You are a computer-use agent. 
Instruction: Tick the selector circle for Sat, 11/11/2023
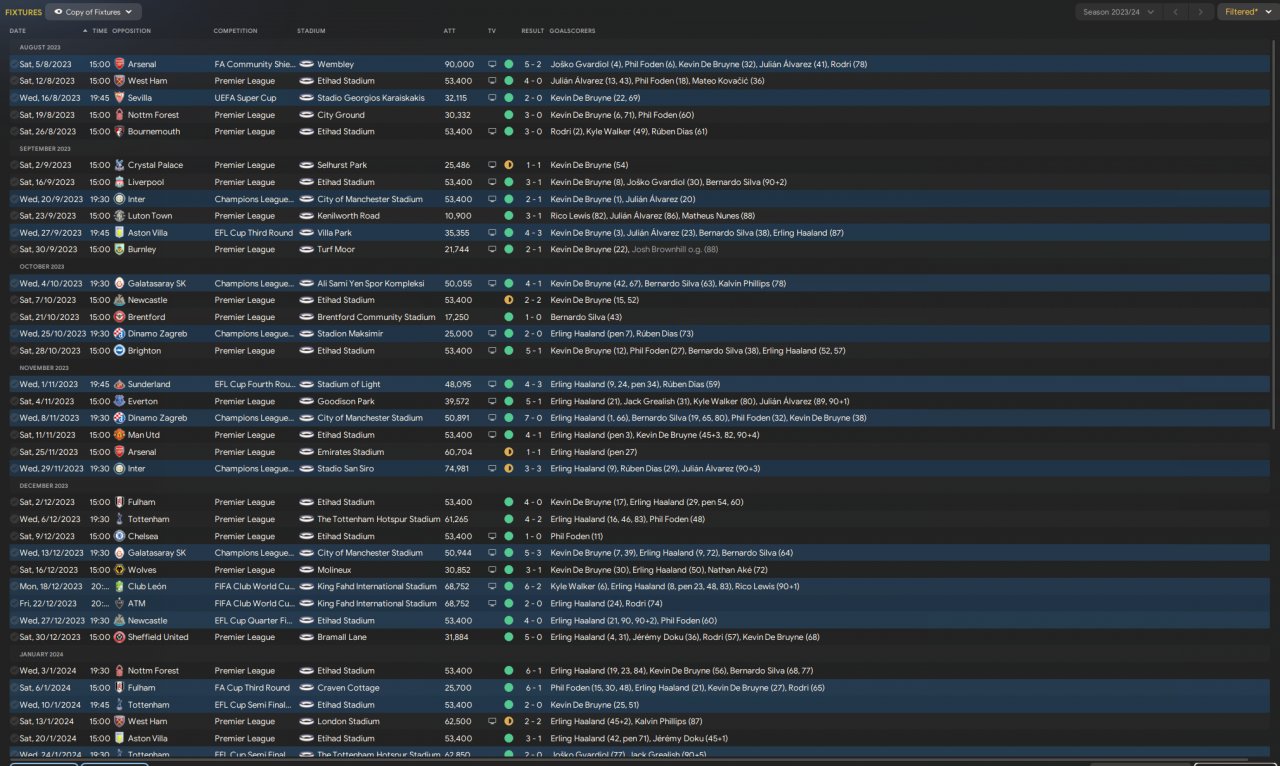14,435
